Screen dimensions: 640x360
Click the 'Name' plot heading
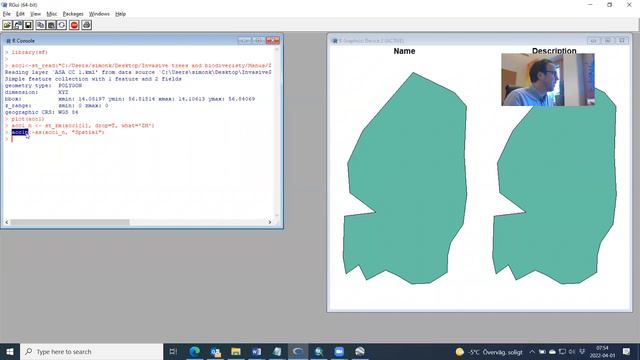click(404, 51)
